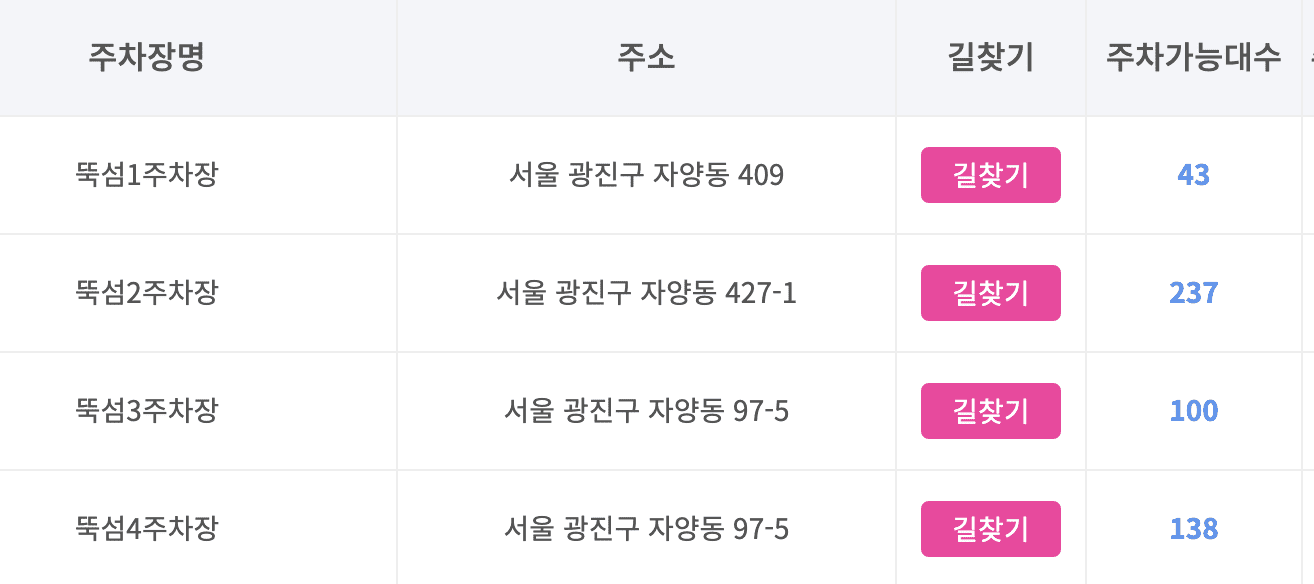1314x584 pixels.
Task: Click 뚝섬3주차장 address 자양동 97-5
Action: pyautogui.click(x=646, y=411)
